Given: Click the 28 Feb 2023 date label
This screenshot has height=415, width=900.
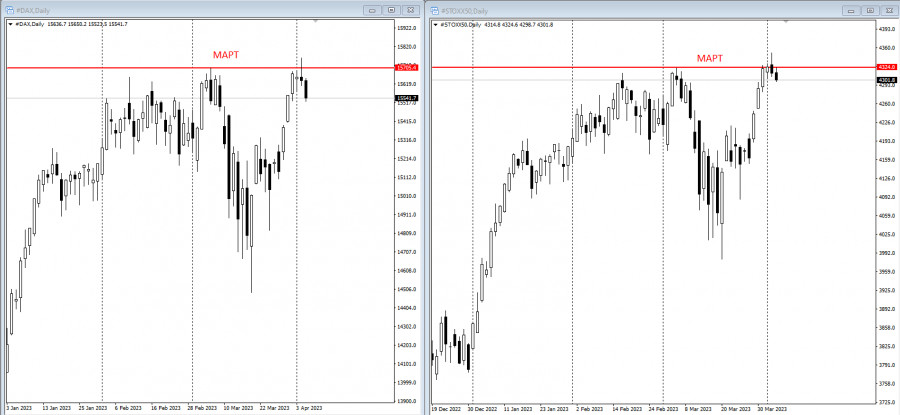Looking at the screenshot, I should [x=203, y=408].
